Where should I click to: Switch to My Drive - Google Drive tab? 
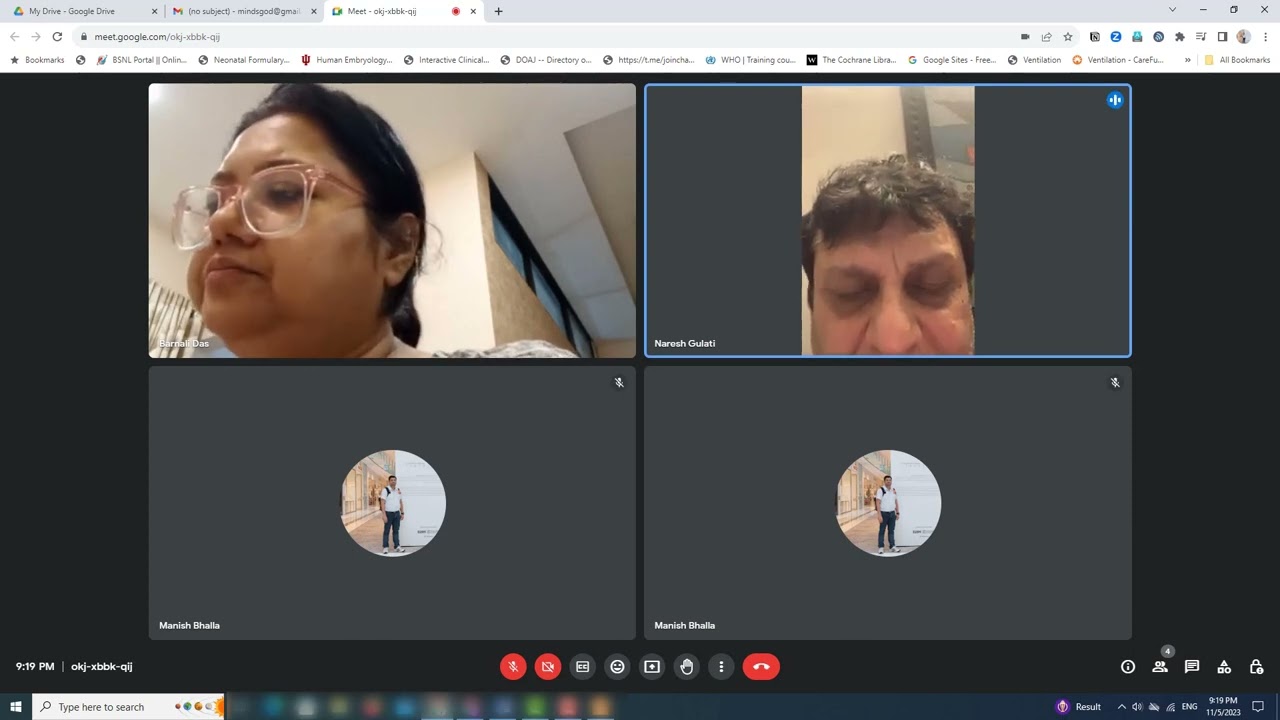(83, 11)
